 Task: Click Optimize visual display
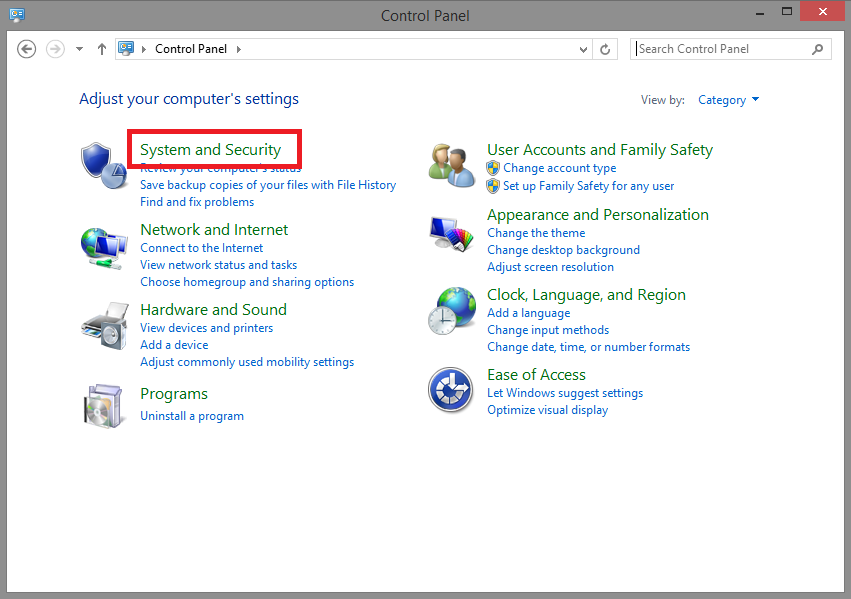[548, 410]
